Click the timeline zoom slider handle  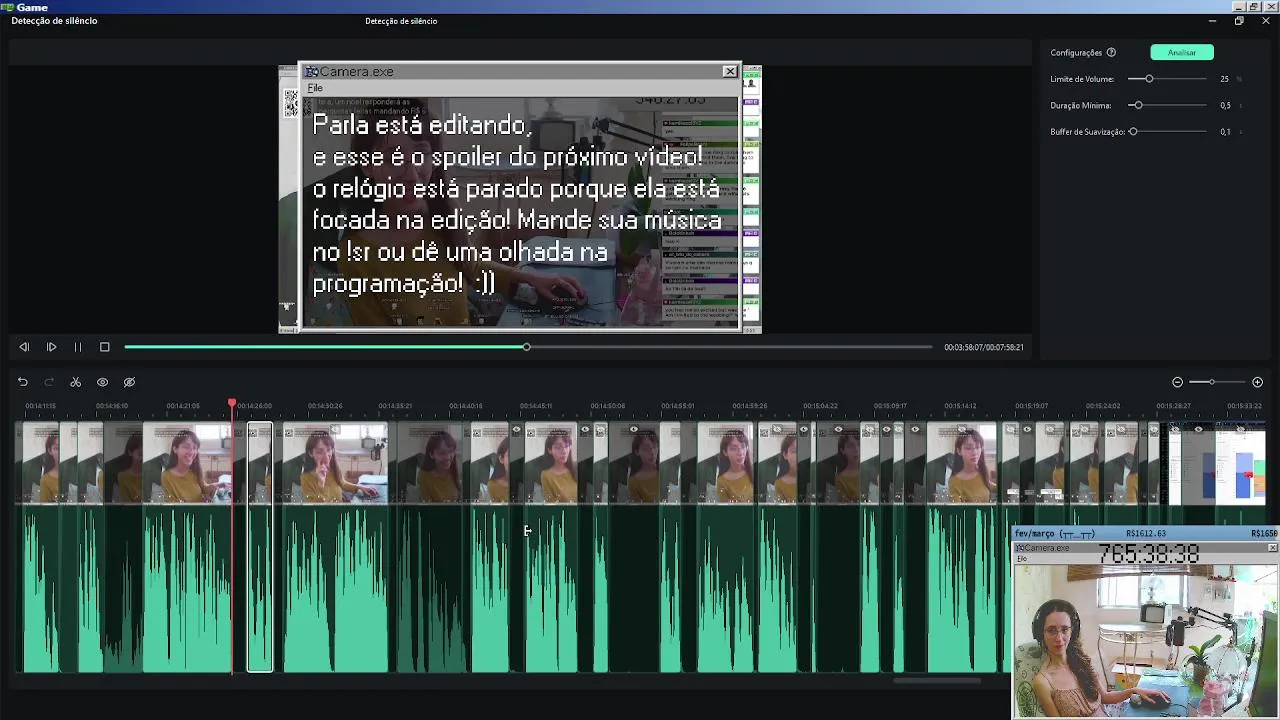(1211, 382)
